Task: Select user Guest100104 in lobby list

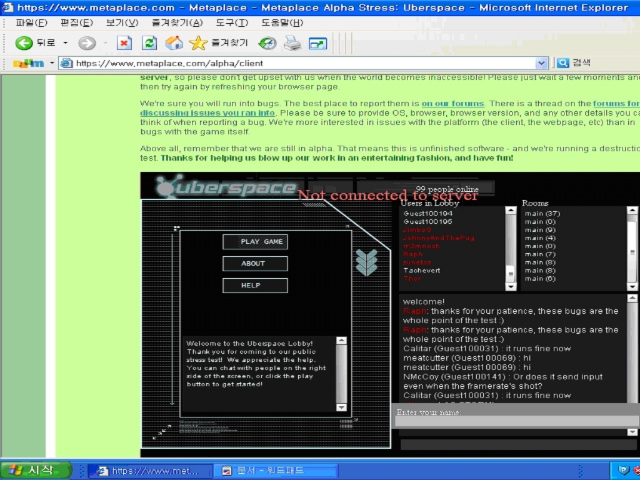Action: click(x=428, y=213)
